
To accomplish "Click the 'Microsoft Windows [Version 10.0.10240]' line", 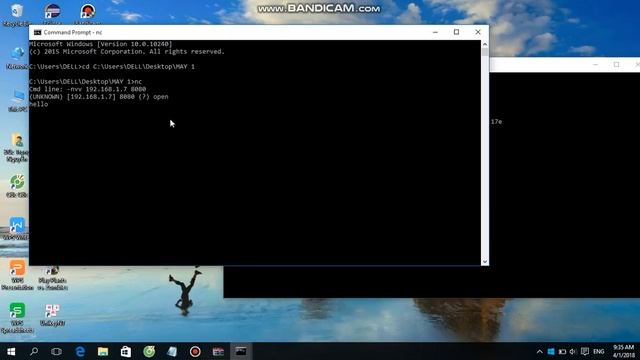I will tap(101, 44).
